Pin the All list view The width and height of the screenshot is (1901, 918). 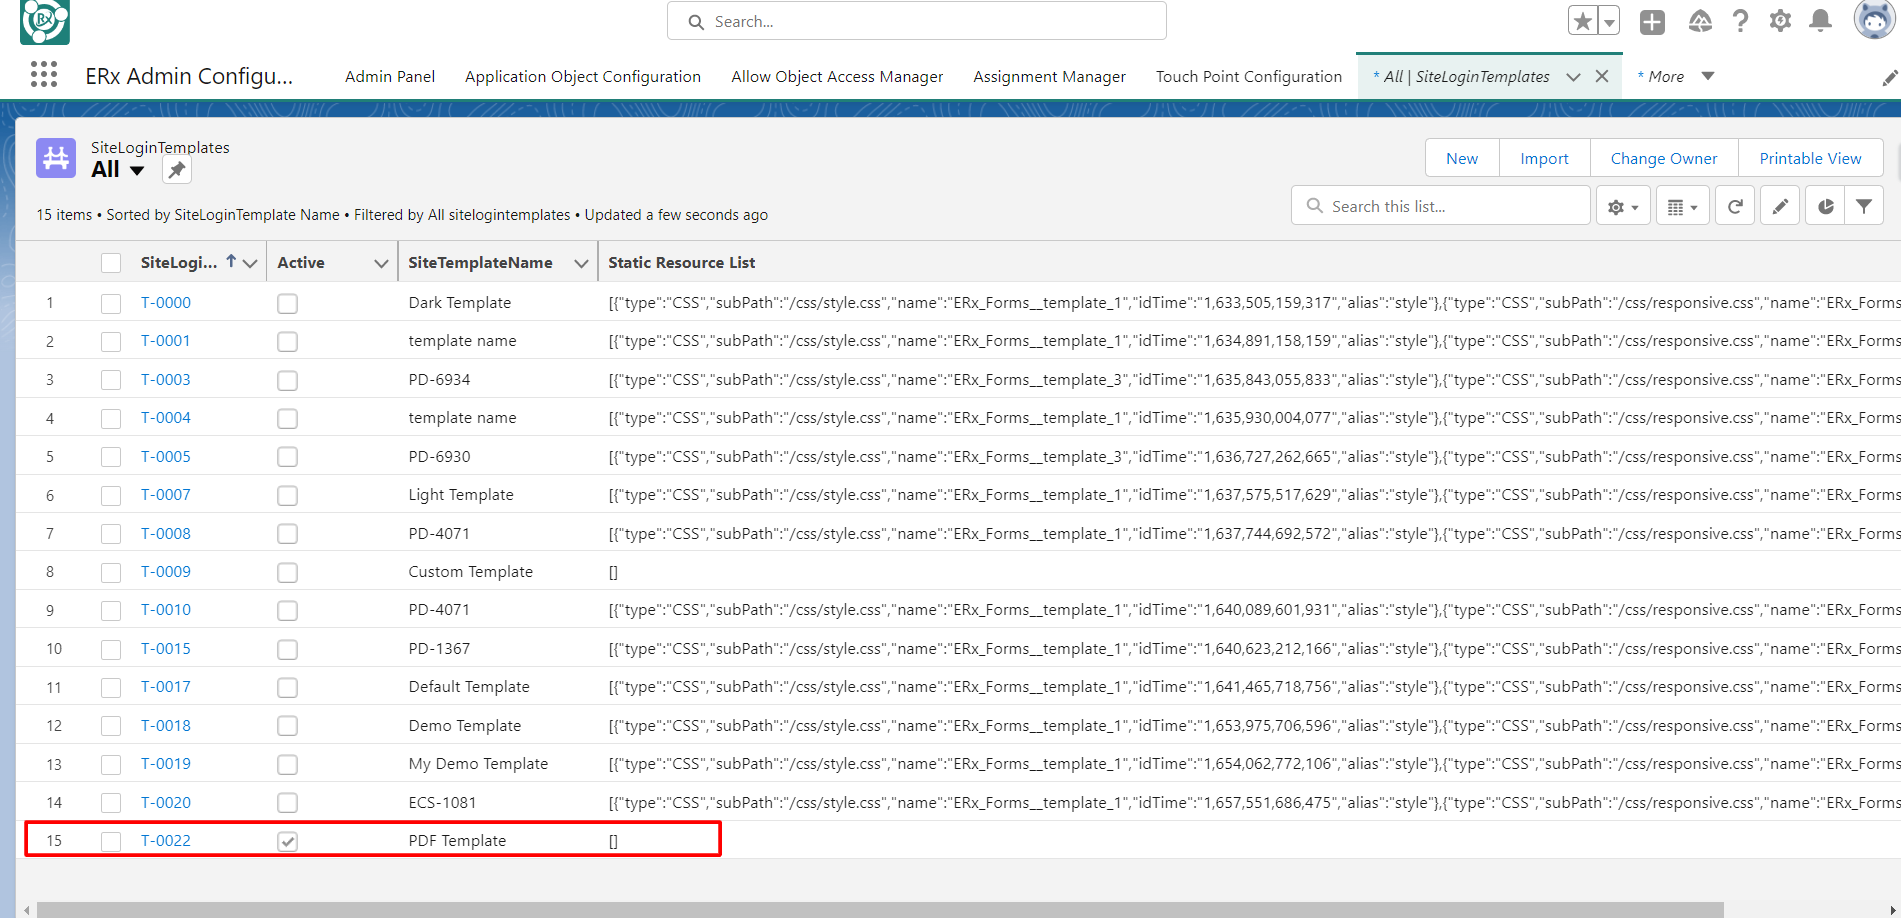(177, 170)
